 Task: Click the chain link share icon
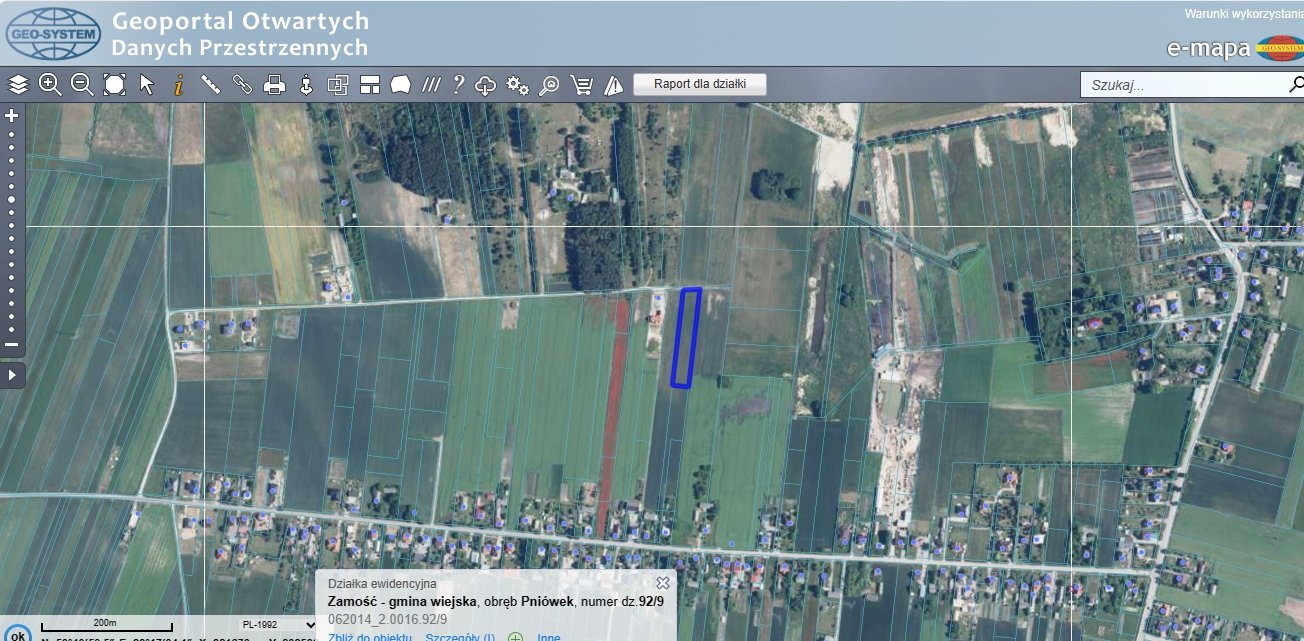click(x=242, y=84)
